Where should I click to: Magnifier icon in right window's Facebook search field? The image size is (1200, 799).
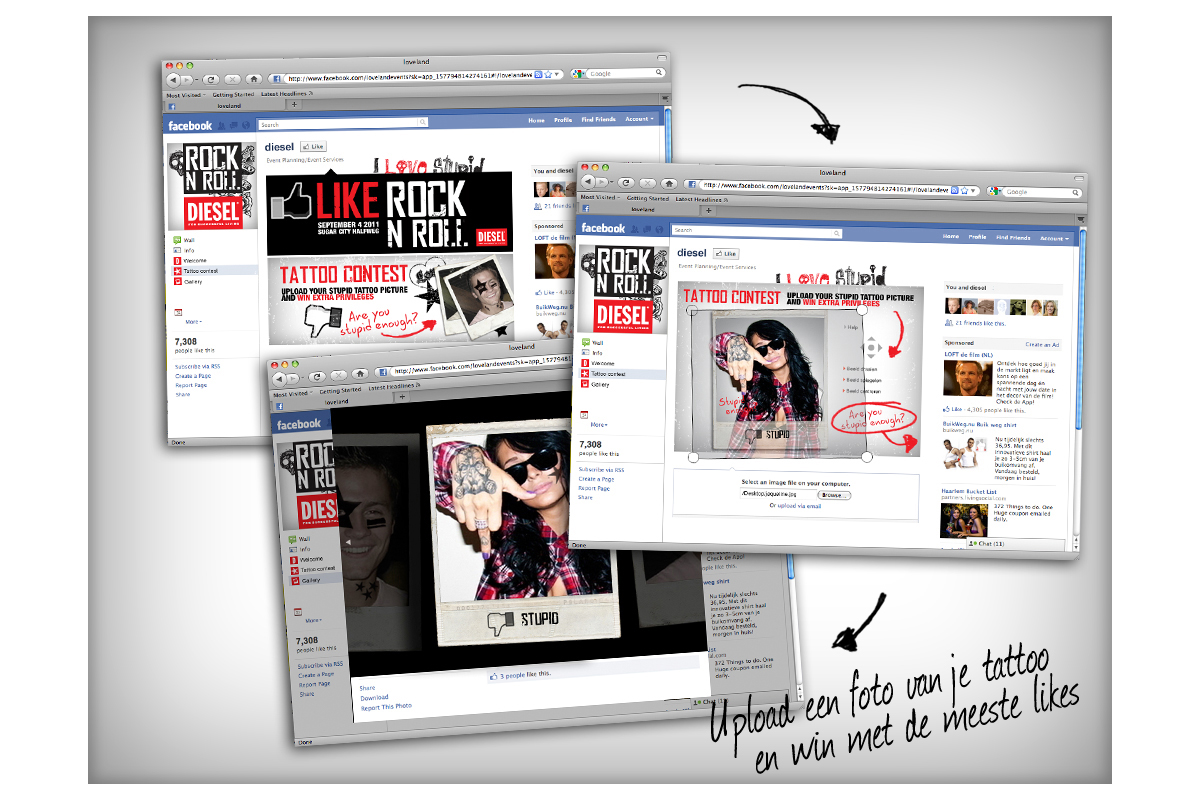point(838,232)
